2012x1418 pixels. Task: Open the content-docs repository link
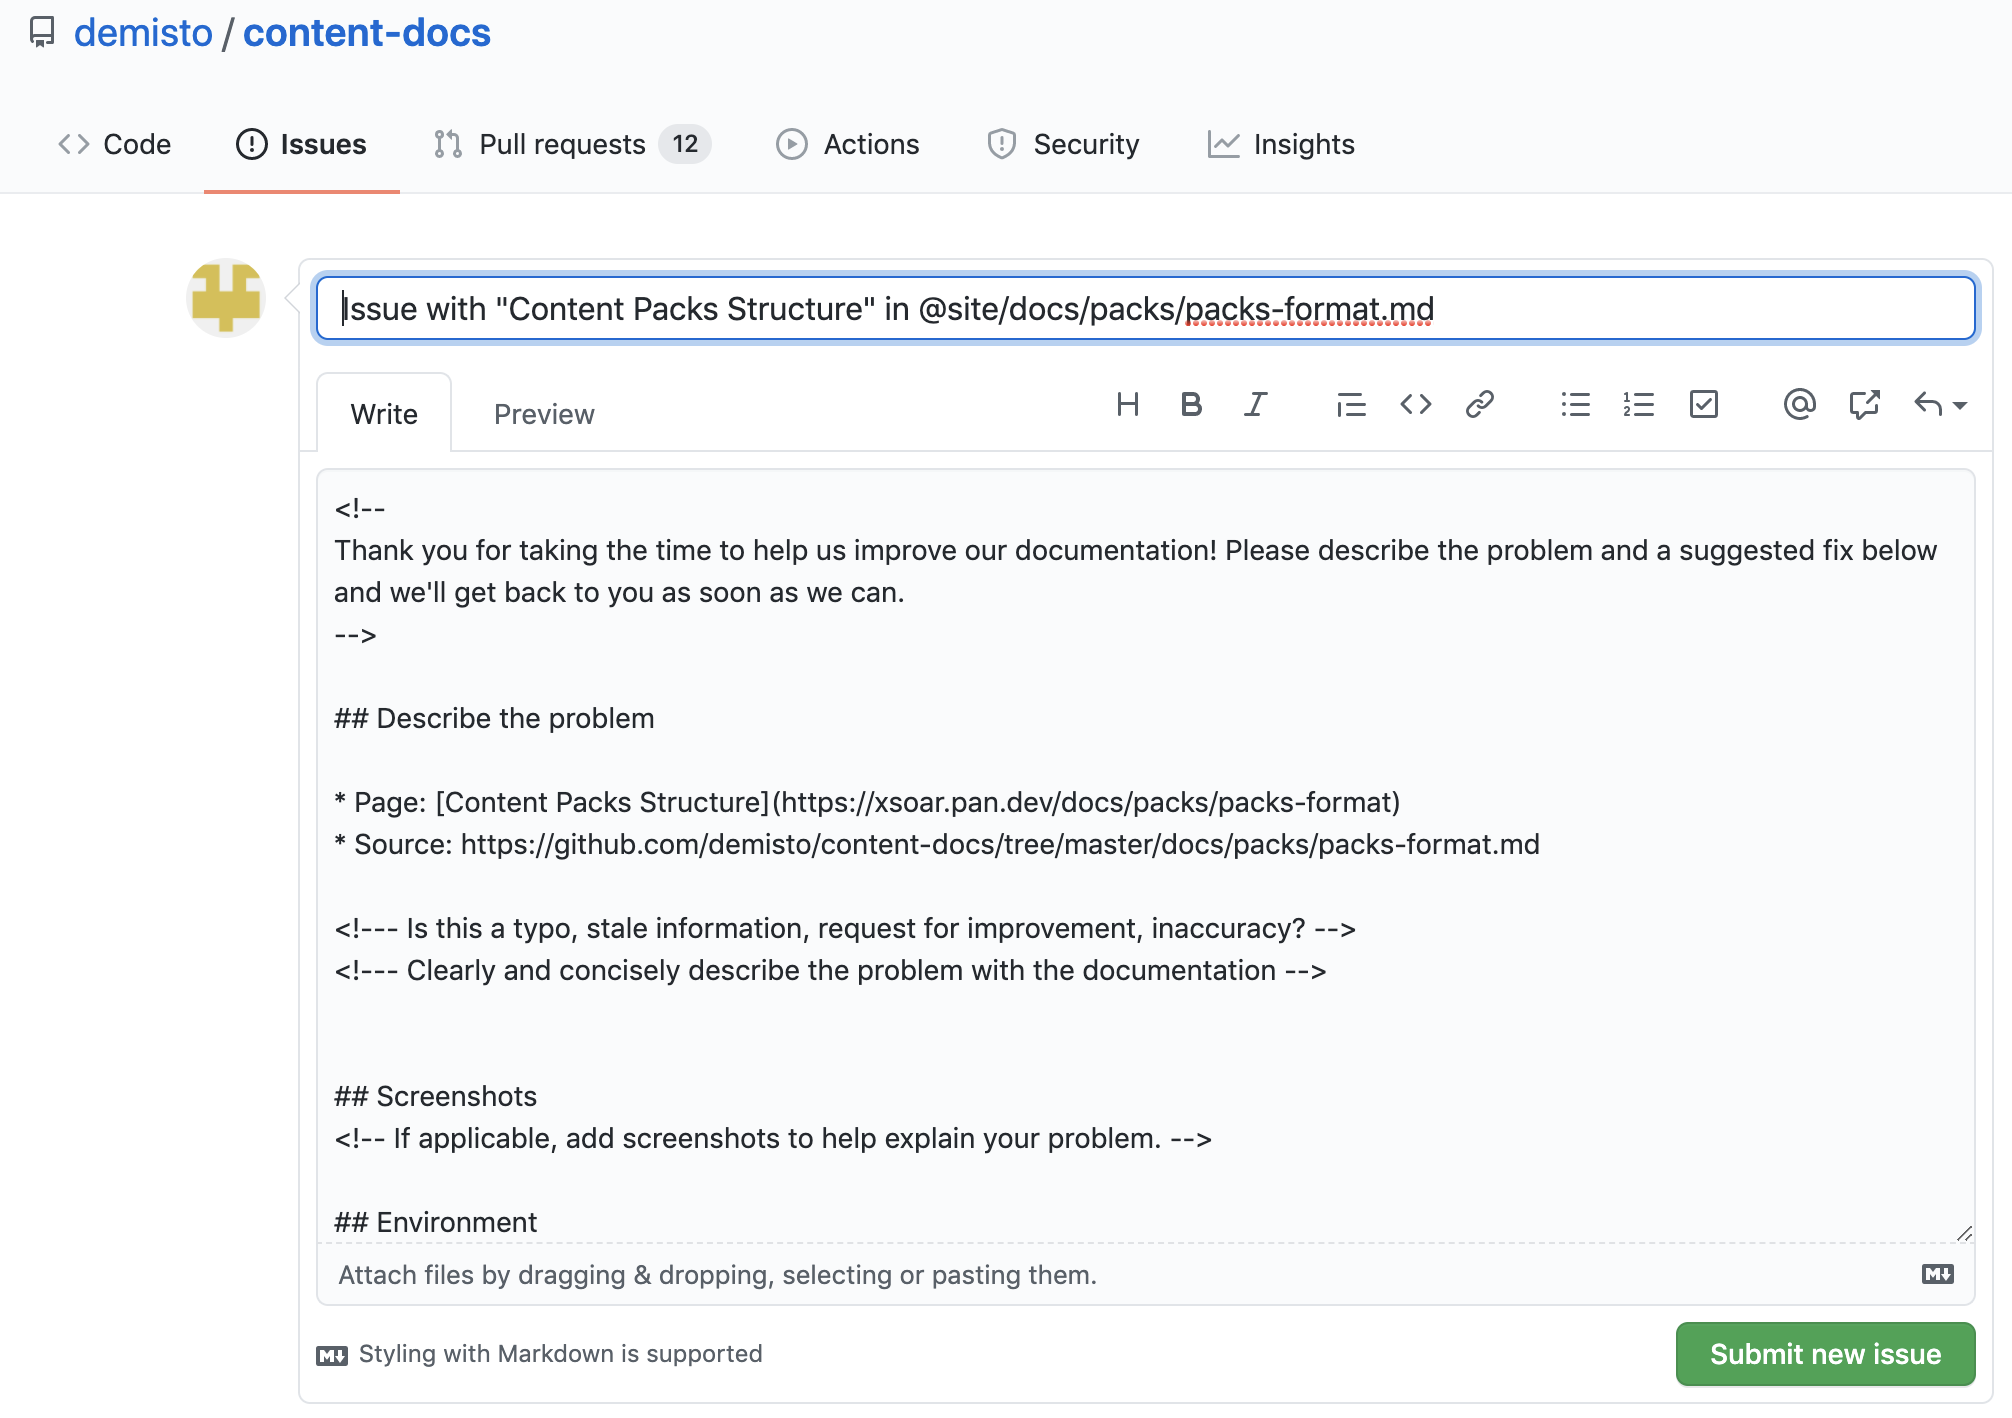tap(366, 33)
